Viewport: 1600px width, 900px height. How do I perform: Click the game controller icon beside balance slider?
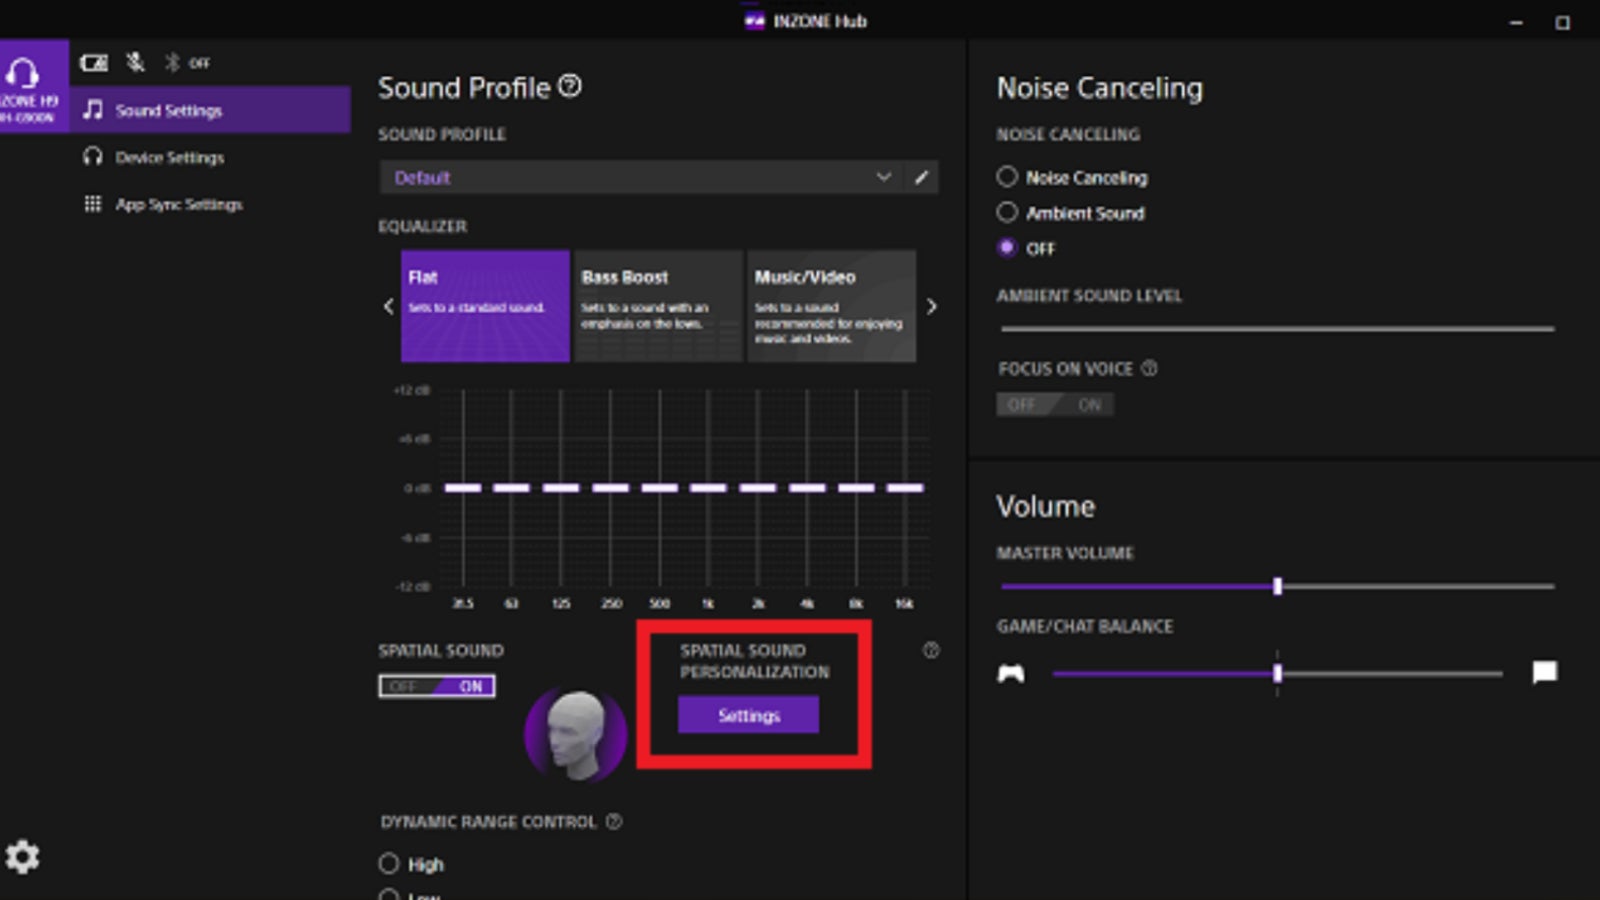[x=1010, y=674]
